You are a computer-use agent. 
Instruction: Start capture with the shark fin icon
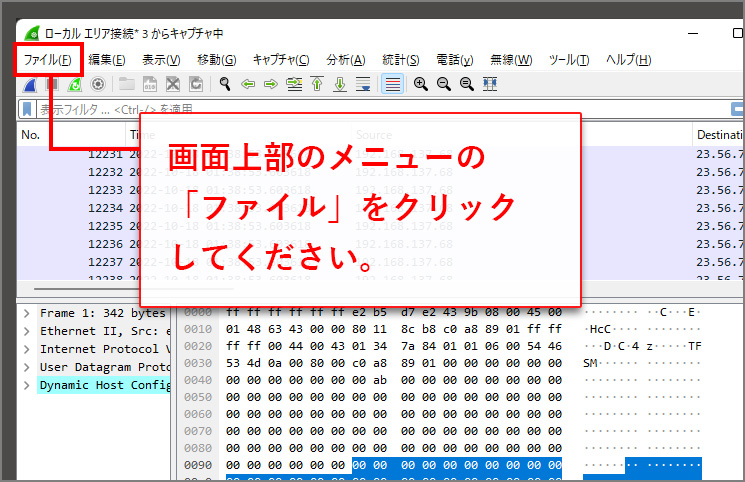[x=30, y=85]
